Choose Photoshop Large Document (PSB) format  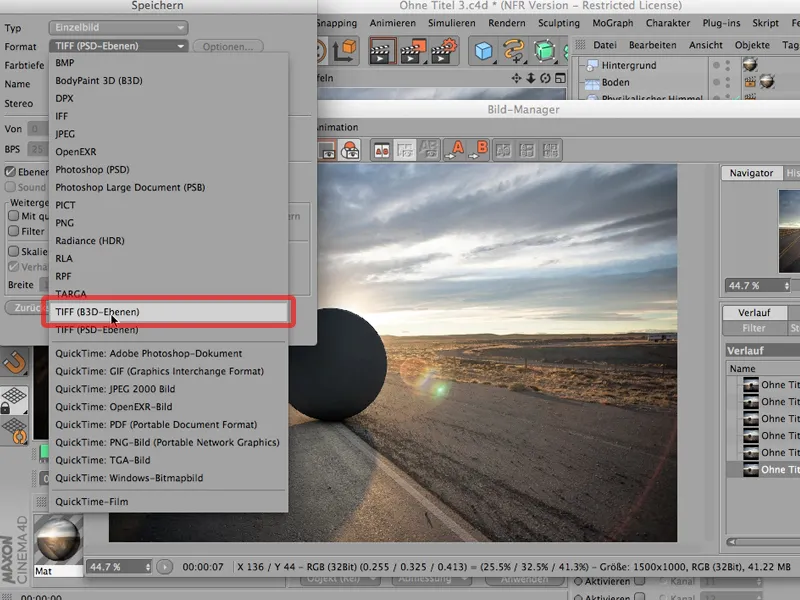coord(168,187)
